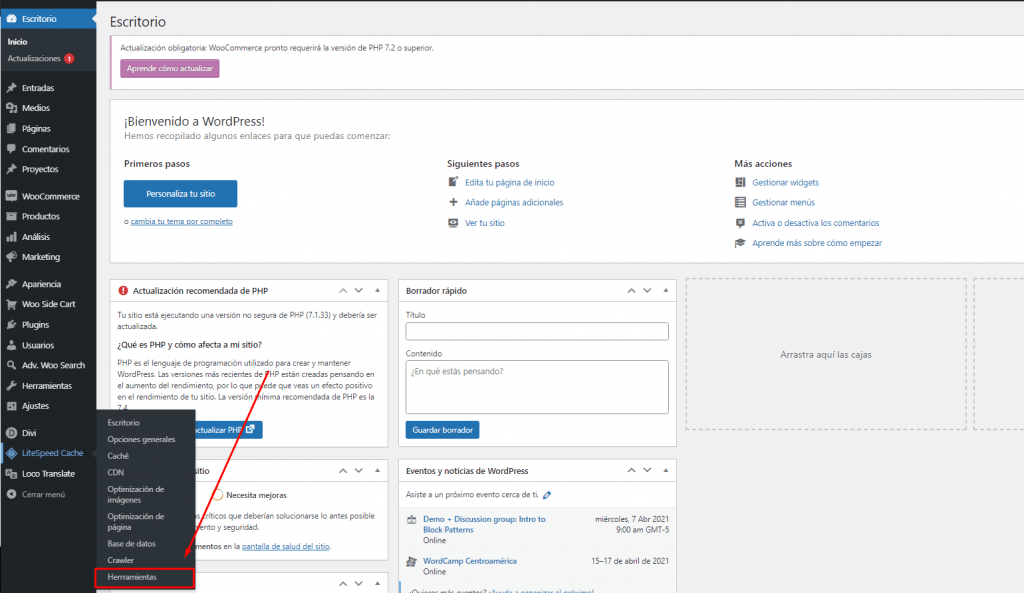This screenshot has height=593, width=1024.
Task: Open Añade páginas adicionales link
Action: tap(514, 202)
